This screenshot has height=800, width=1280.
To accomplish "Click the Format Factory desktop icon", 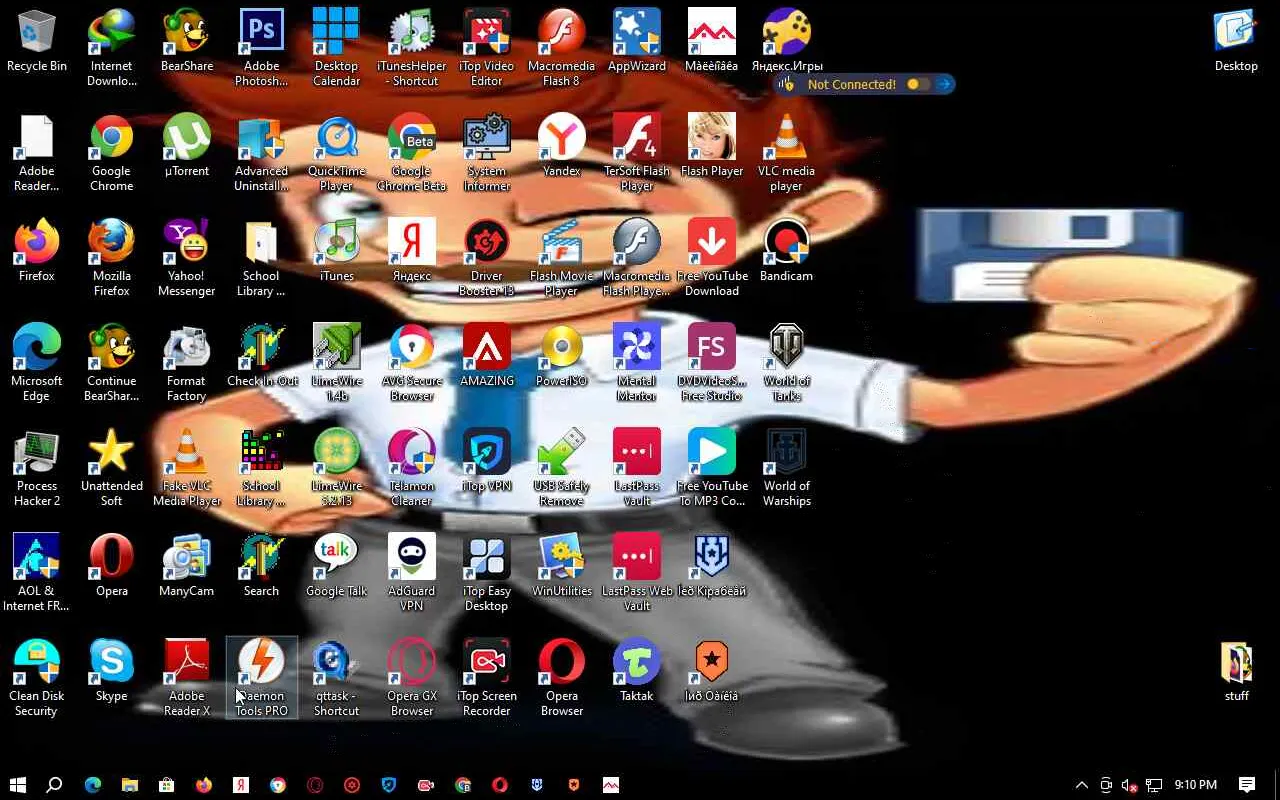I will (x=187, y=363).
